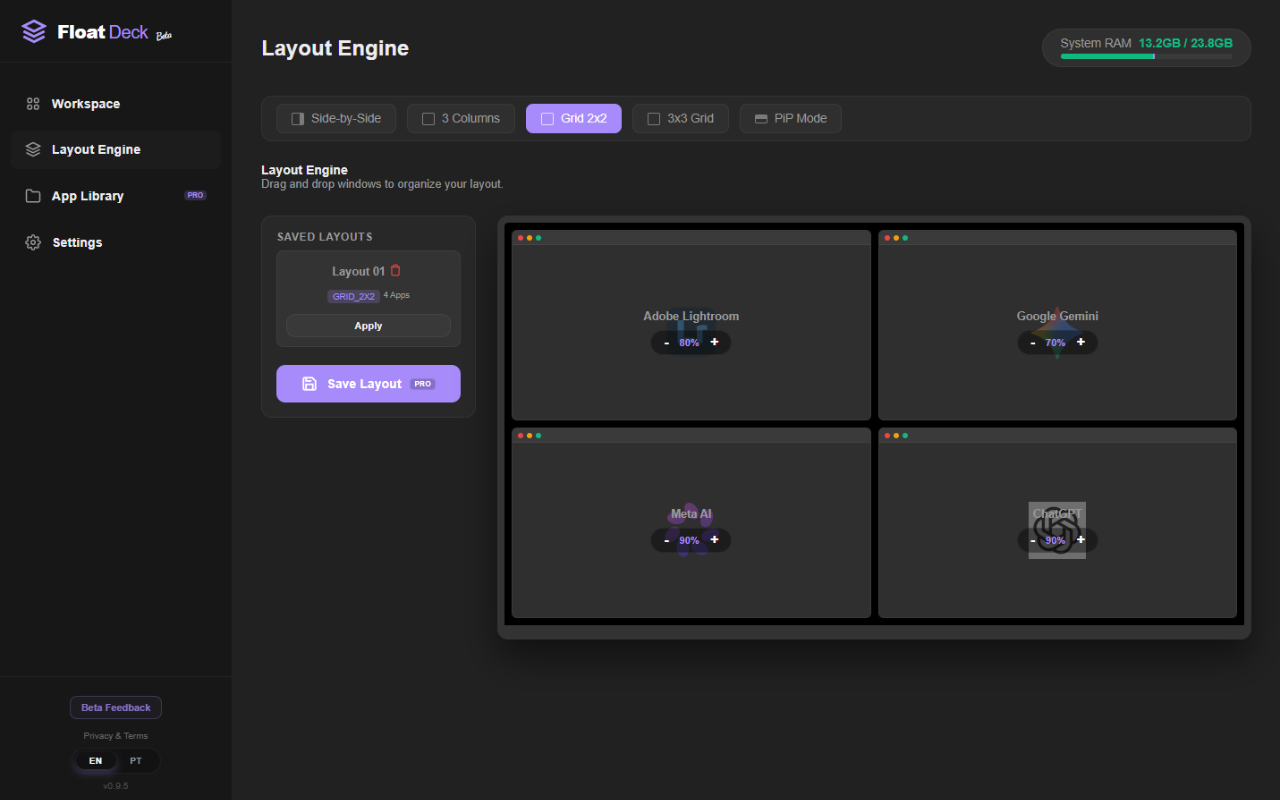
Task: Open the Beta Feedback form
Action: 116,708
